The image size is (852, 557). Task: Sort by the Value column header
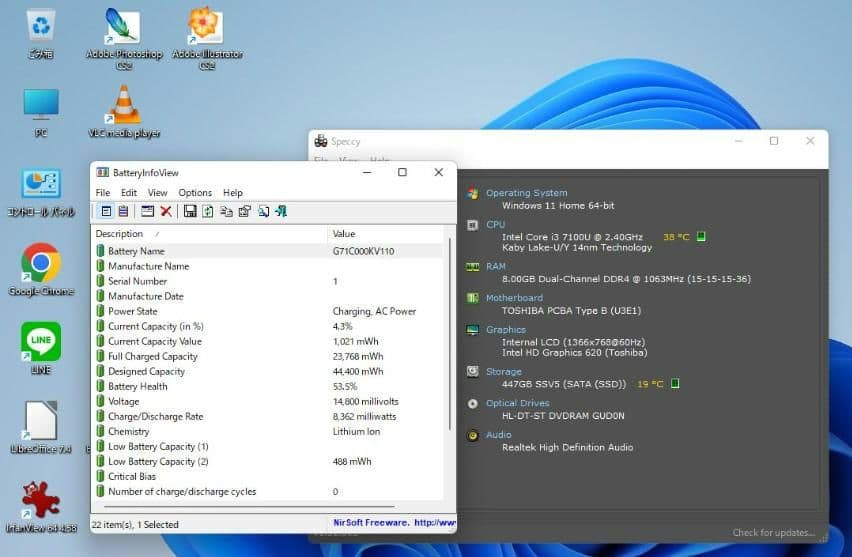(387, 234)
